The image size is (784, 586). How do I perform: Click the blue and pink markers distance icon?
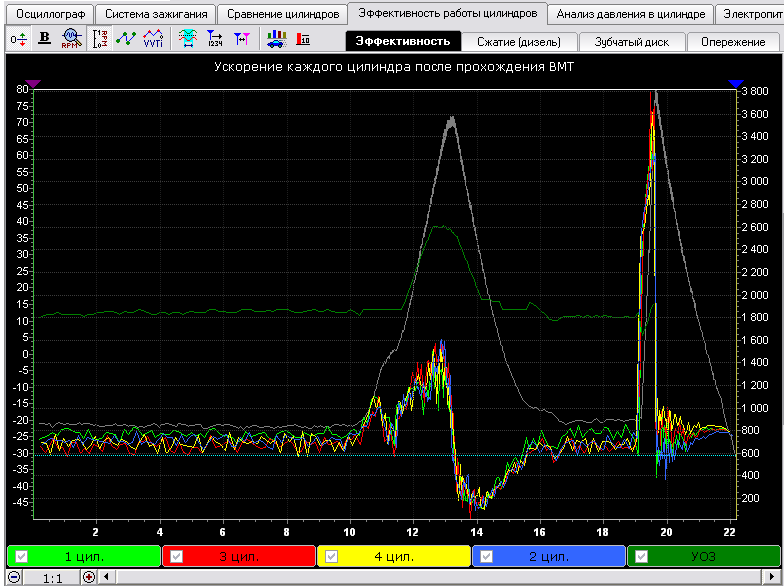tap(242, 38)
